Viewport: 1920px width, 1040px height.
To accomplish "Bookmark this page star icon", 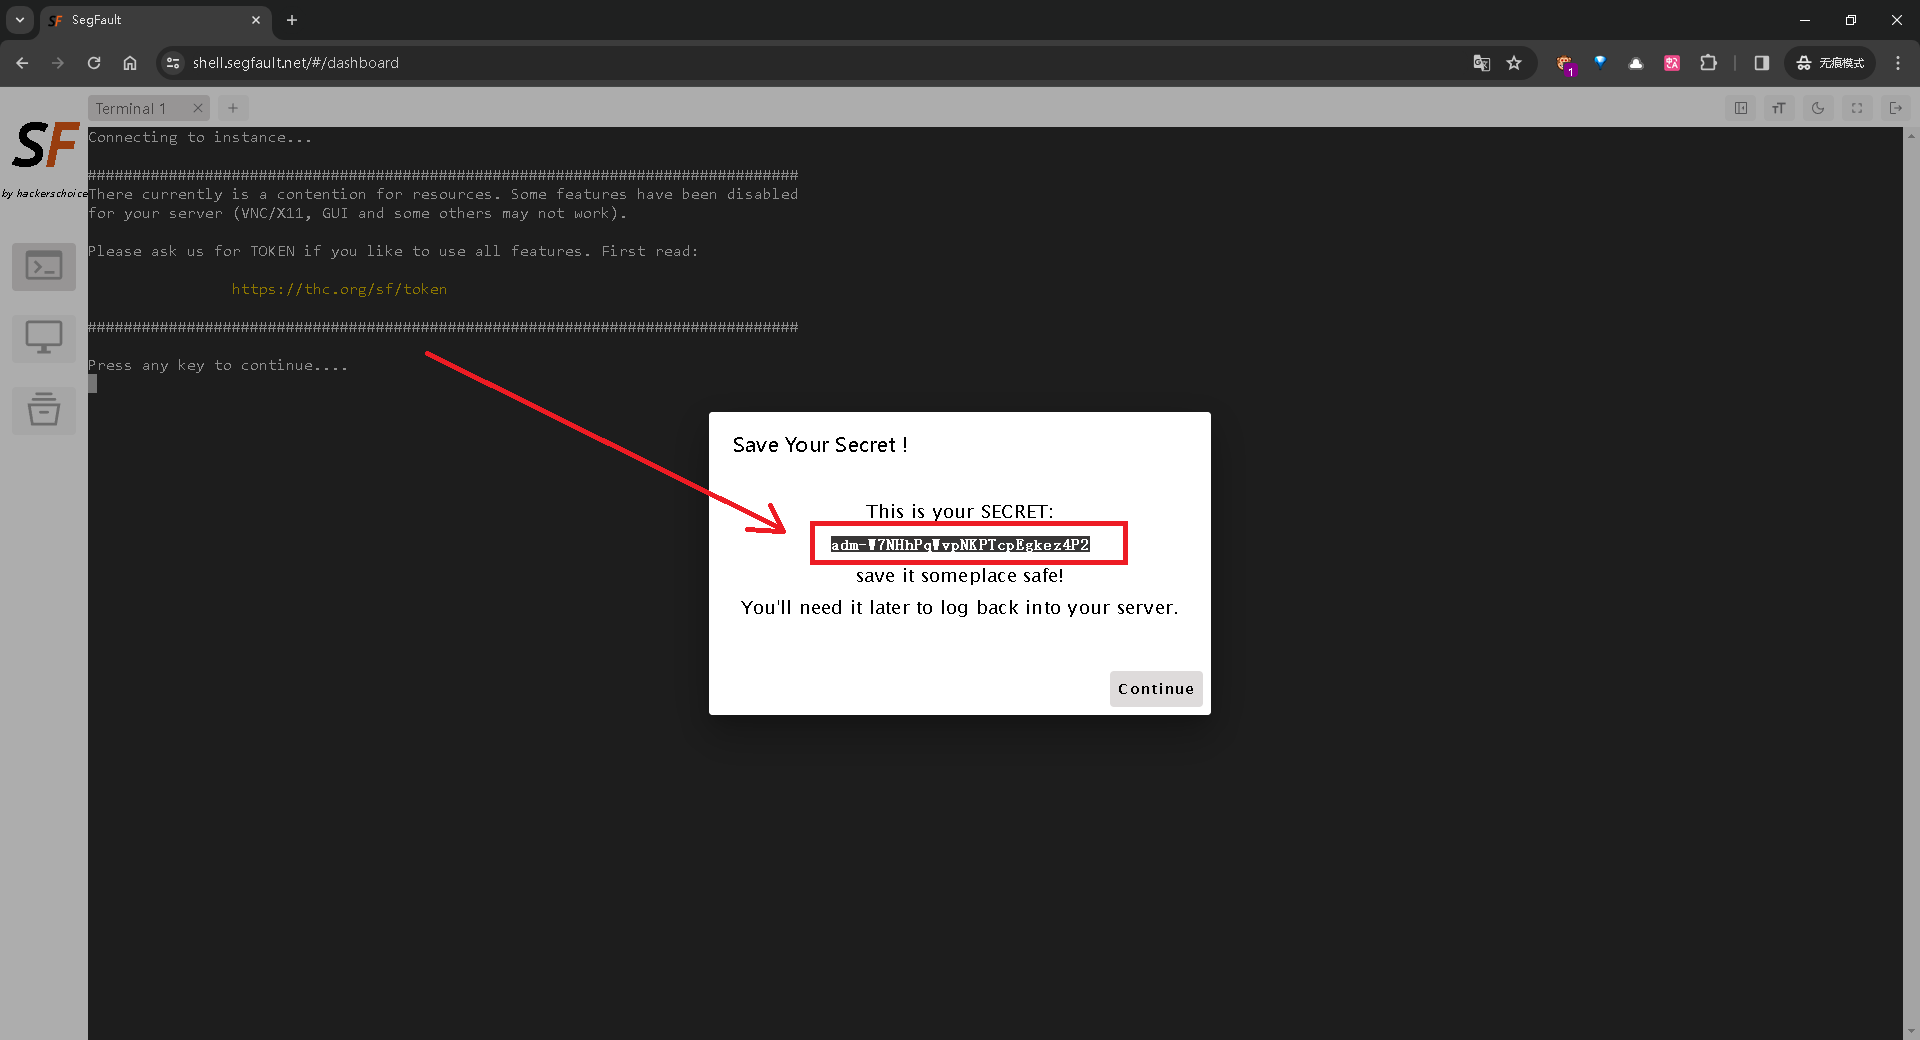I will [1514, 63].
